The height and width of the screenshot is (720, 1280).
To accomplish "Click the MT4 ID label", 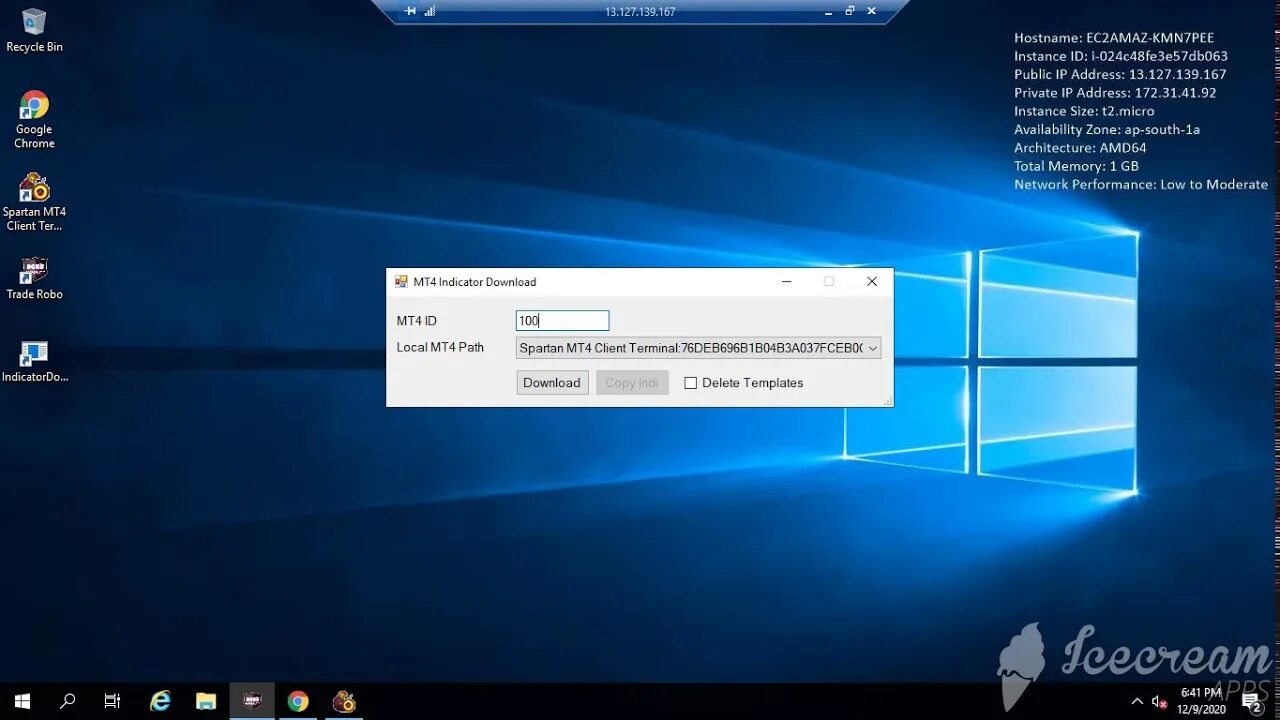I will click(417, 321).
